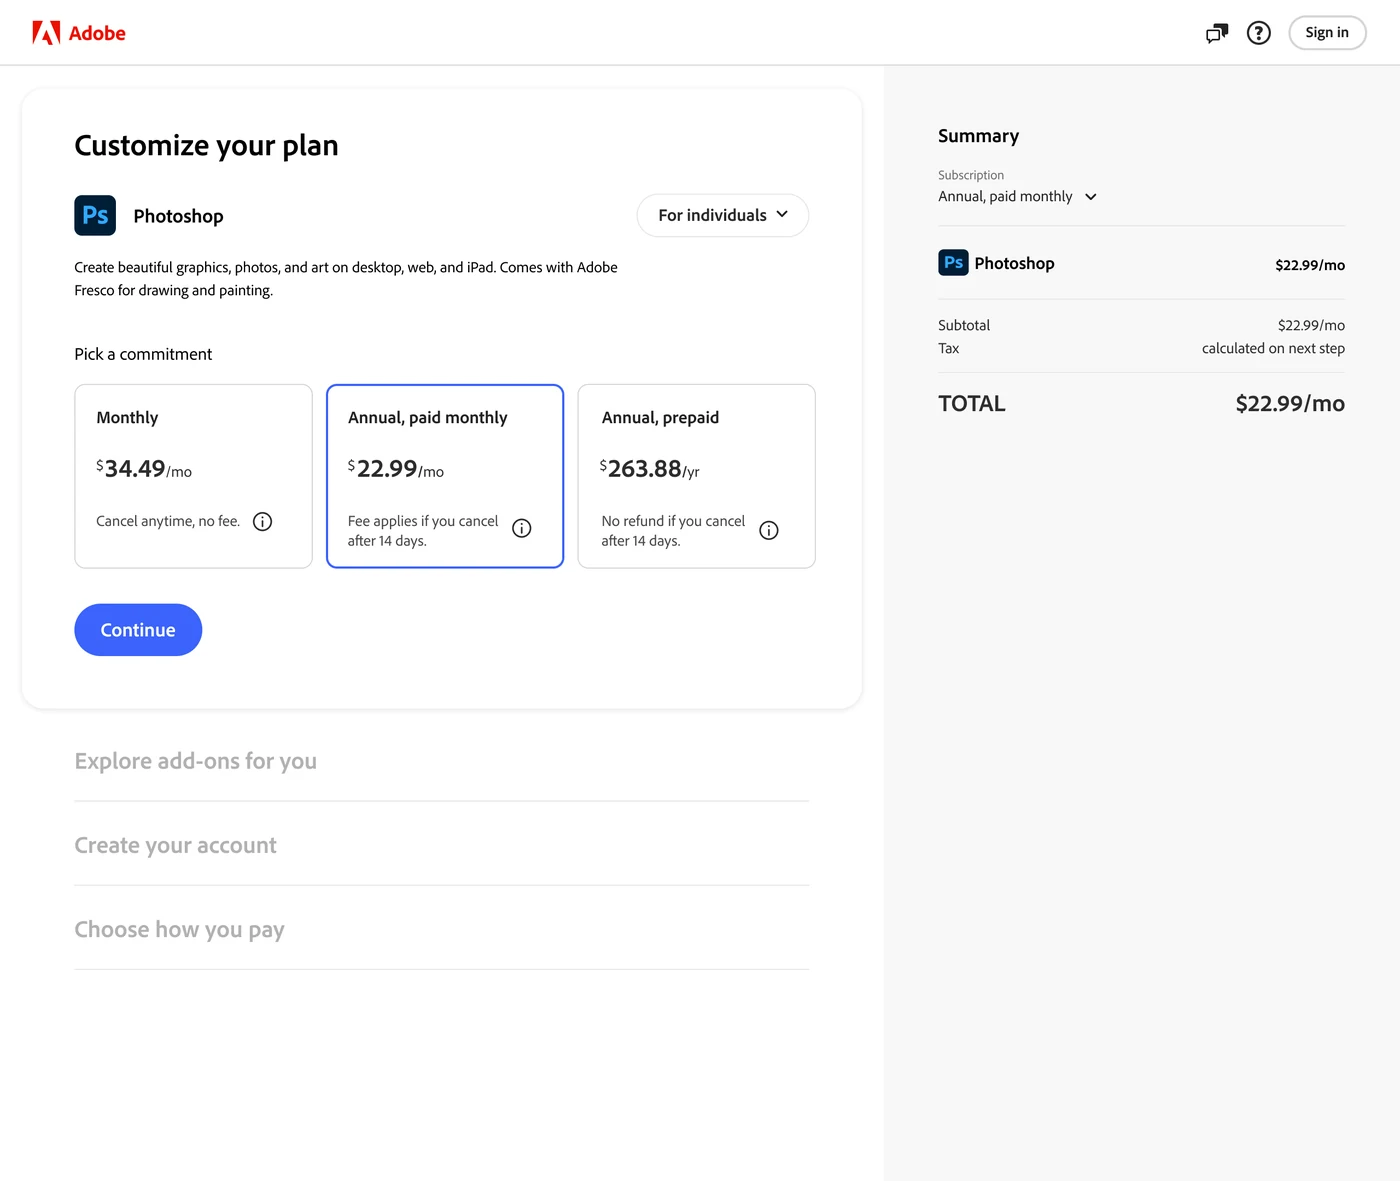The width and height of the screenshot is (1400, 1181).
Task: Click the Continue button
Action: coord(138,630)
